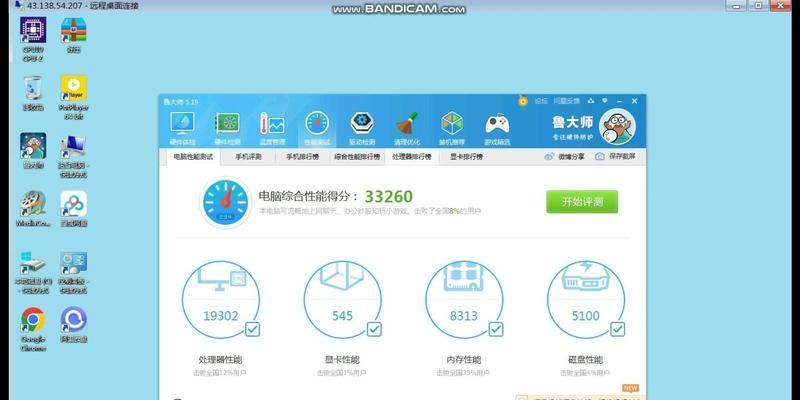This screenshot has width=800, height=400.
Task: Open the Recycle Bin on desktop
Action: click(33, 88)
